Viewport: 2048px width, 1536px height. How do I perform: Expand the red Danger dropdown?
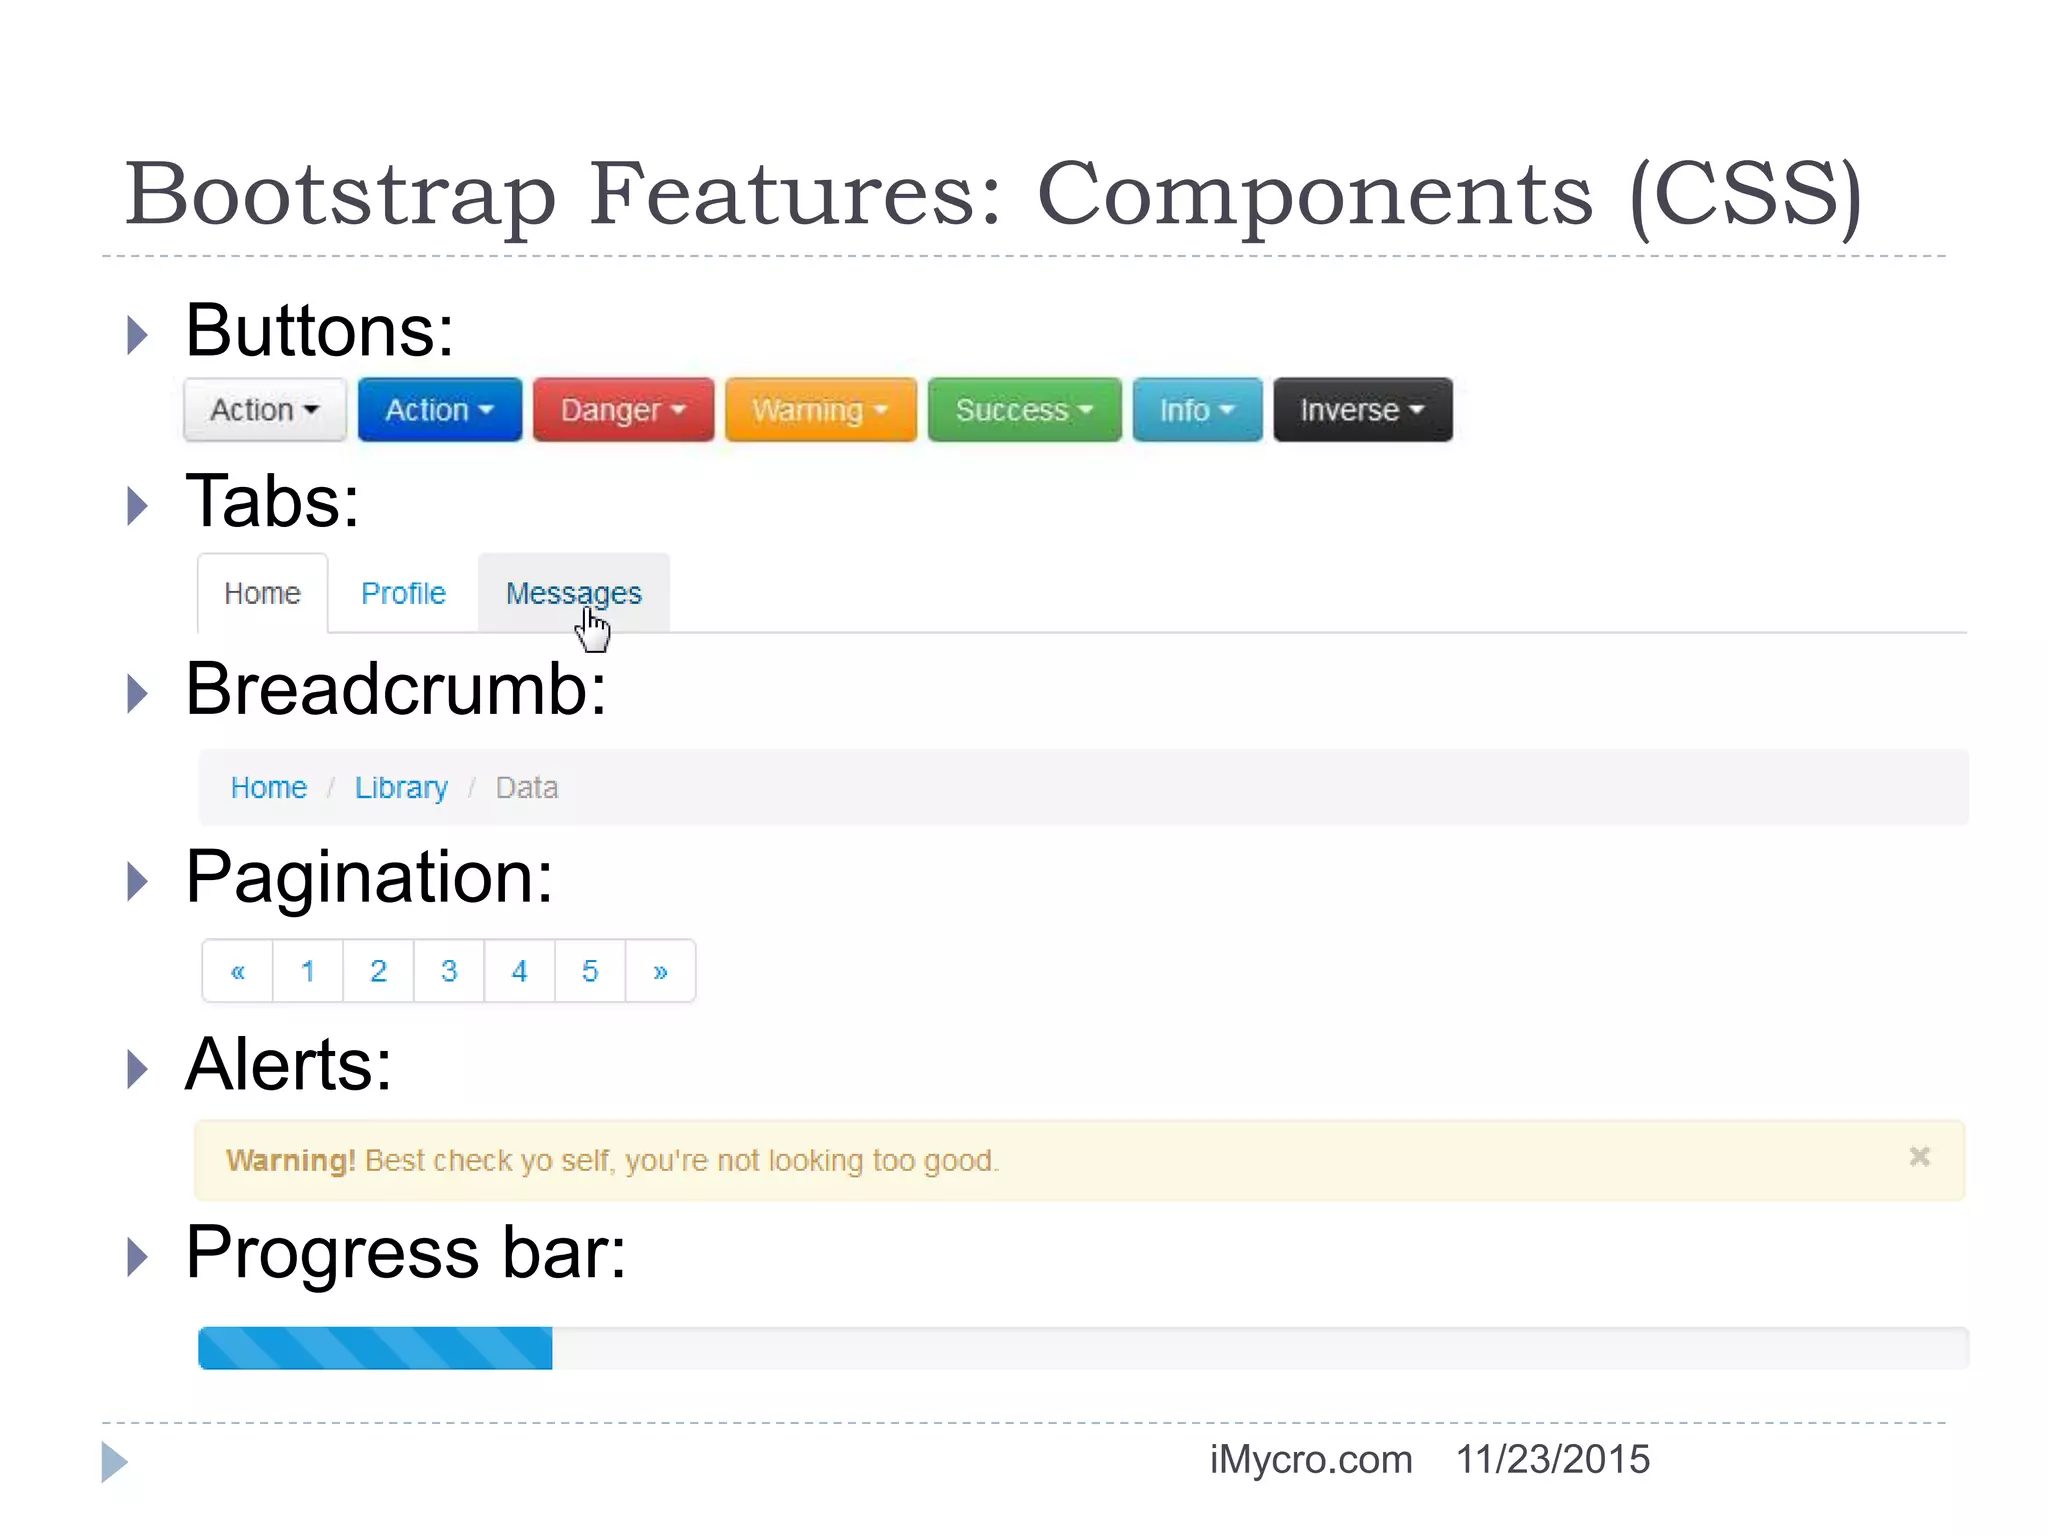[x=623, y=410]
